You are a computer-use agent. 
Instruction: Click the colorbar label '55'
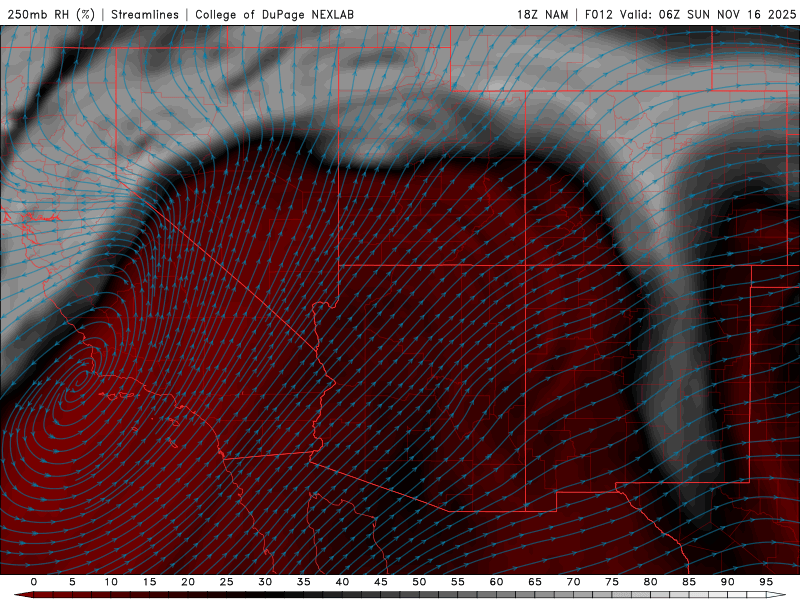click(458, 582)
